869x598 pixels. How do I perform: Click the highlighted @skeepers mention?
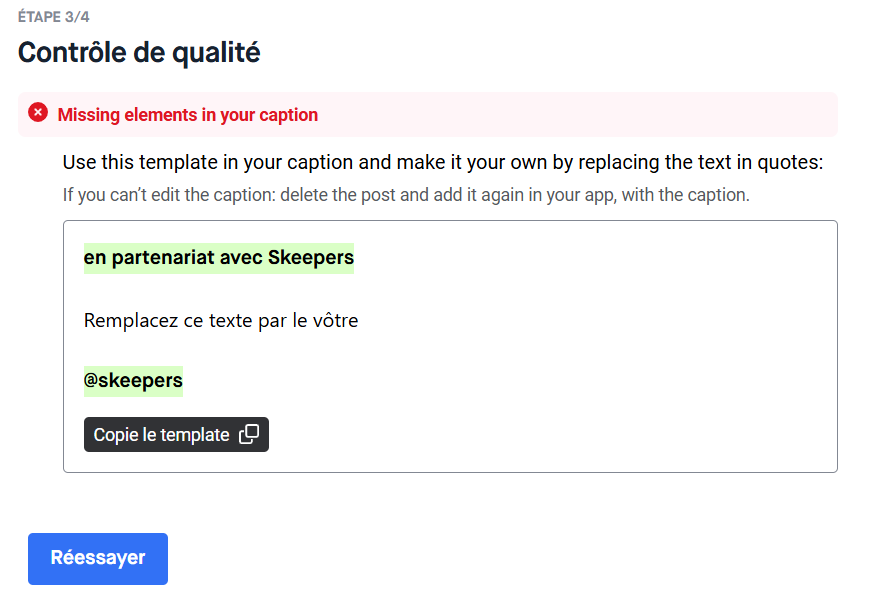click(133, 381)
